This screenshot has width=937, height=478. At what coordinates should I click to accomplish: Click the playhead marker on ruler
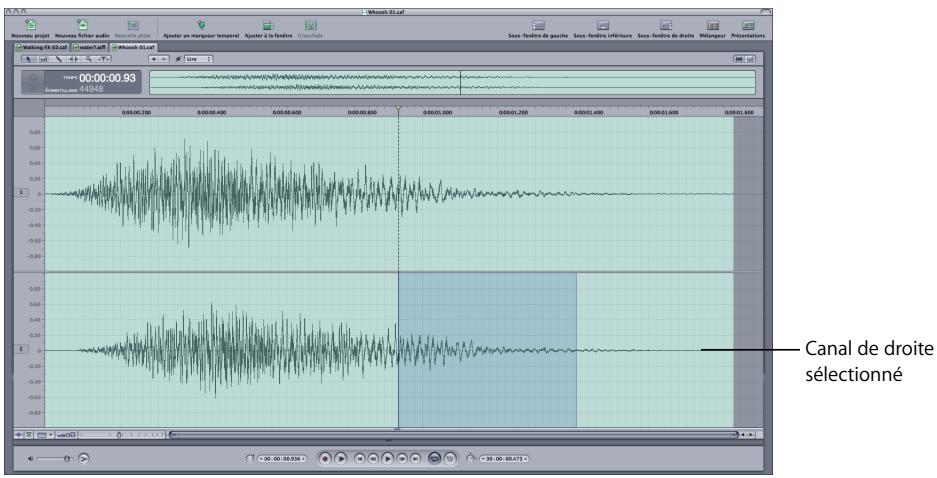click(399, 109)
